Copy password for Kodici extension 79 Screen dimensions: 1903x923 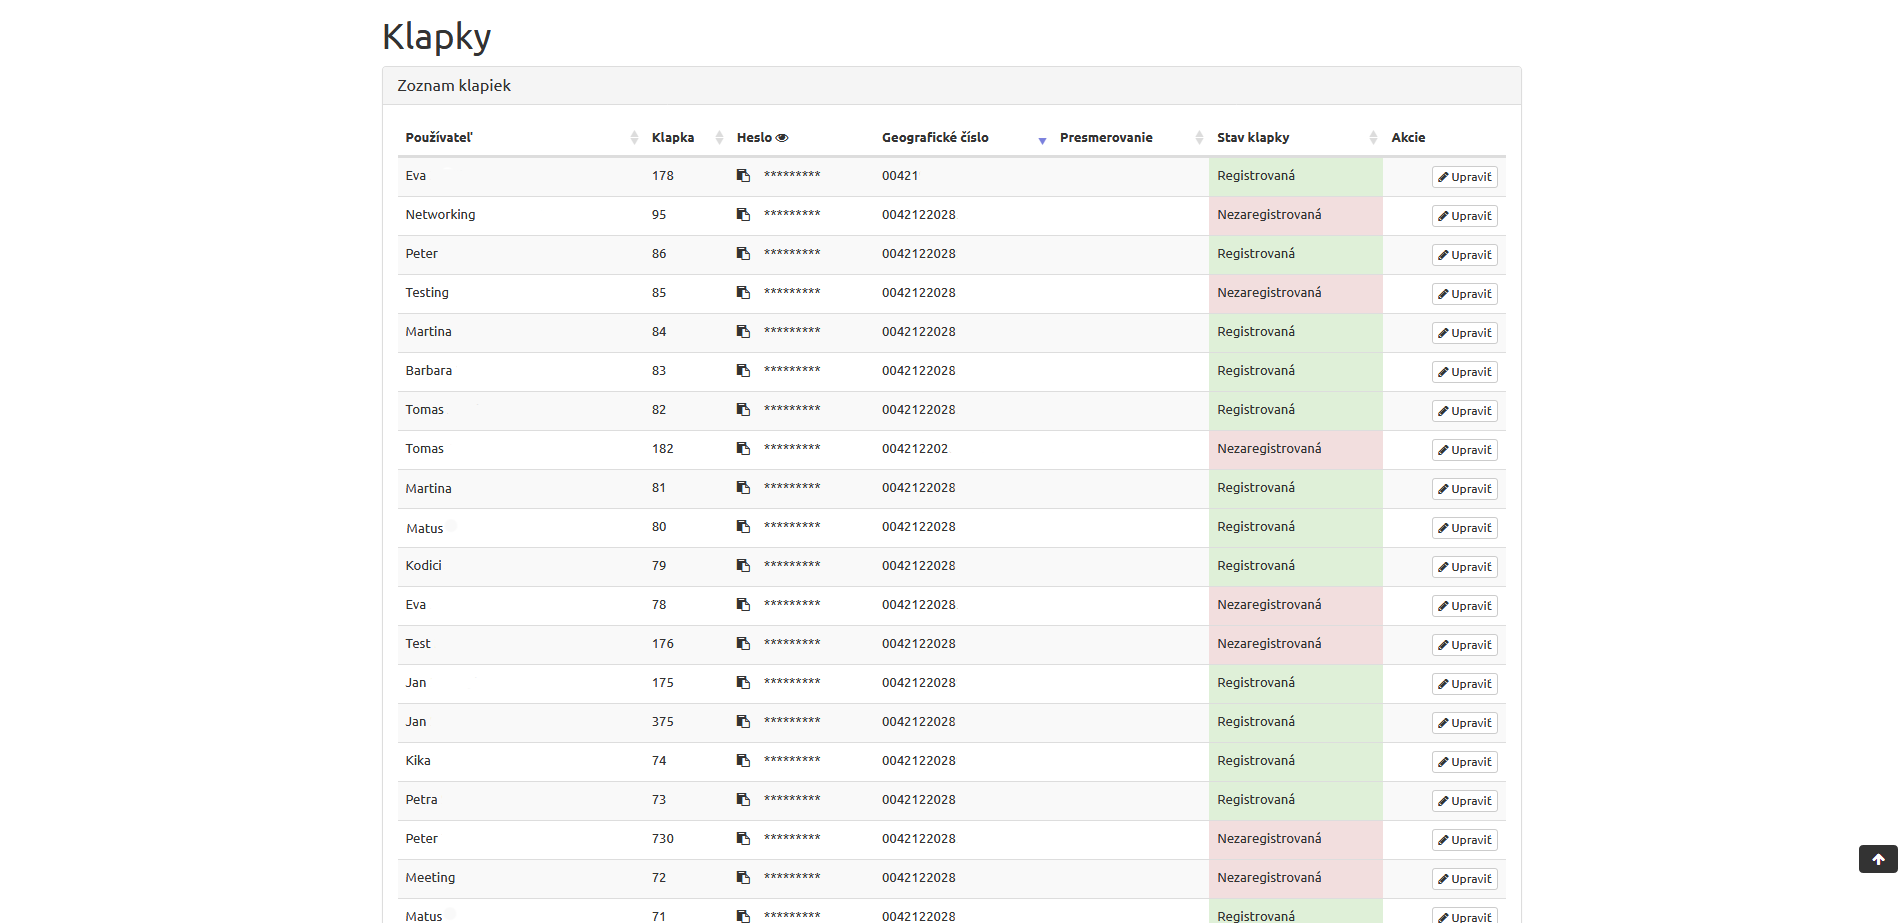point(743,566)
